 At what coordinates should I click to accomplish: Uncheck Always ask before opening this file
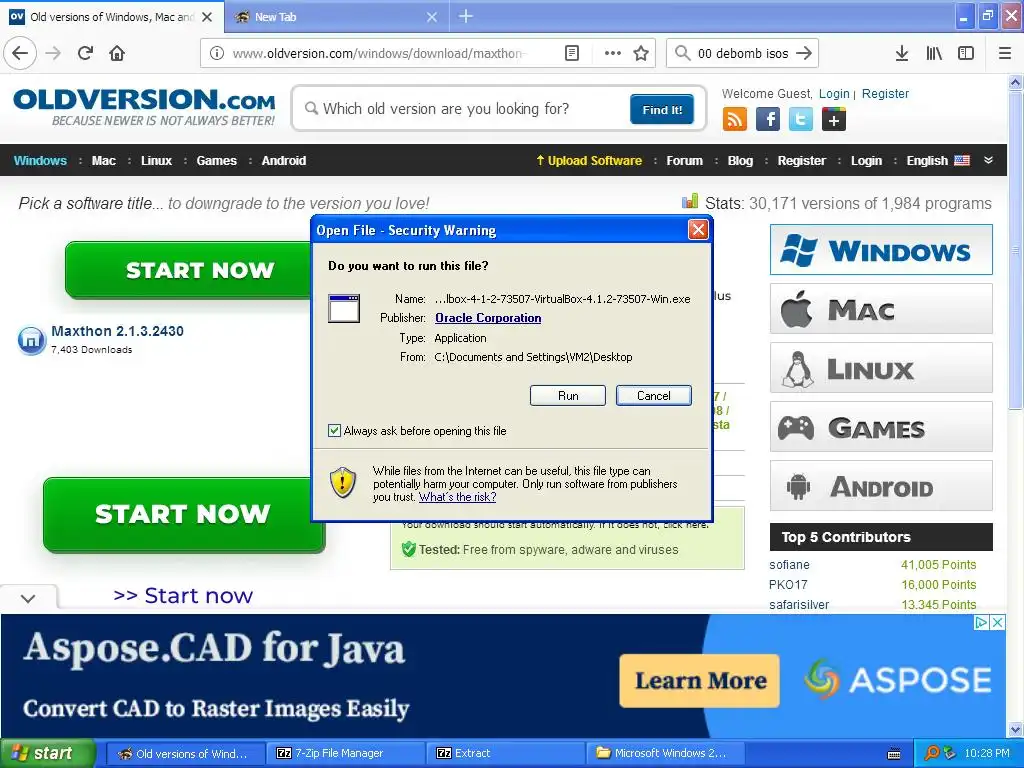tap(334, 430)
